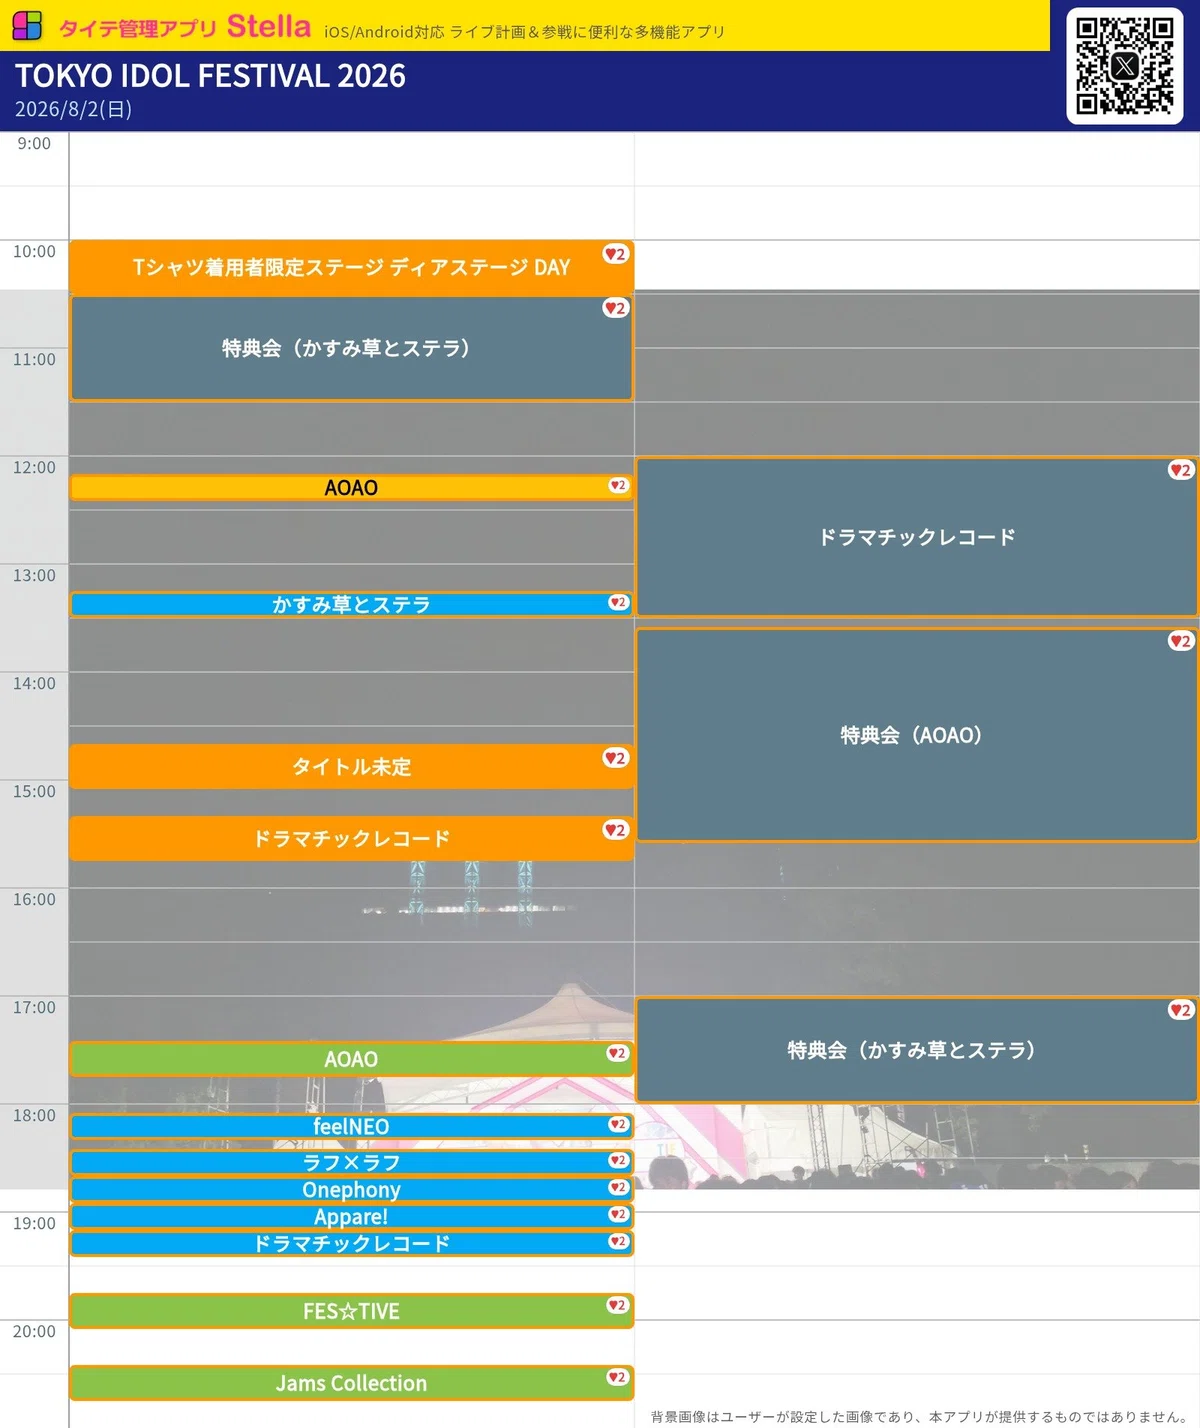Click the 18:00 time label

coord(34,1115)
